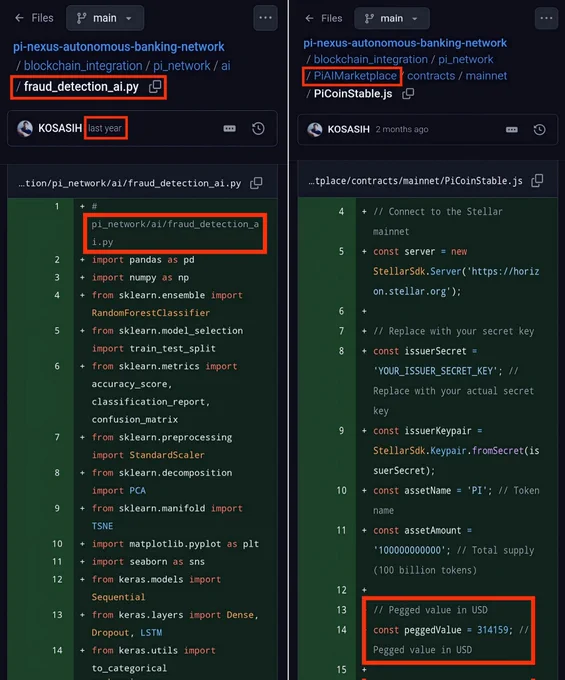
Task: Click KOSASIH avatar in left panel
Action: click(x=25, y=128)
